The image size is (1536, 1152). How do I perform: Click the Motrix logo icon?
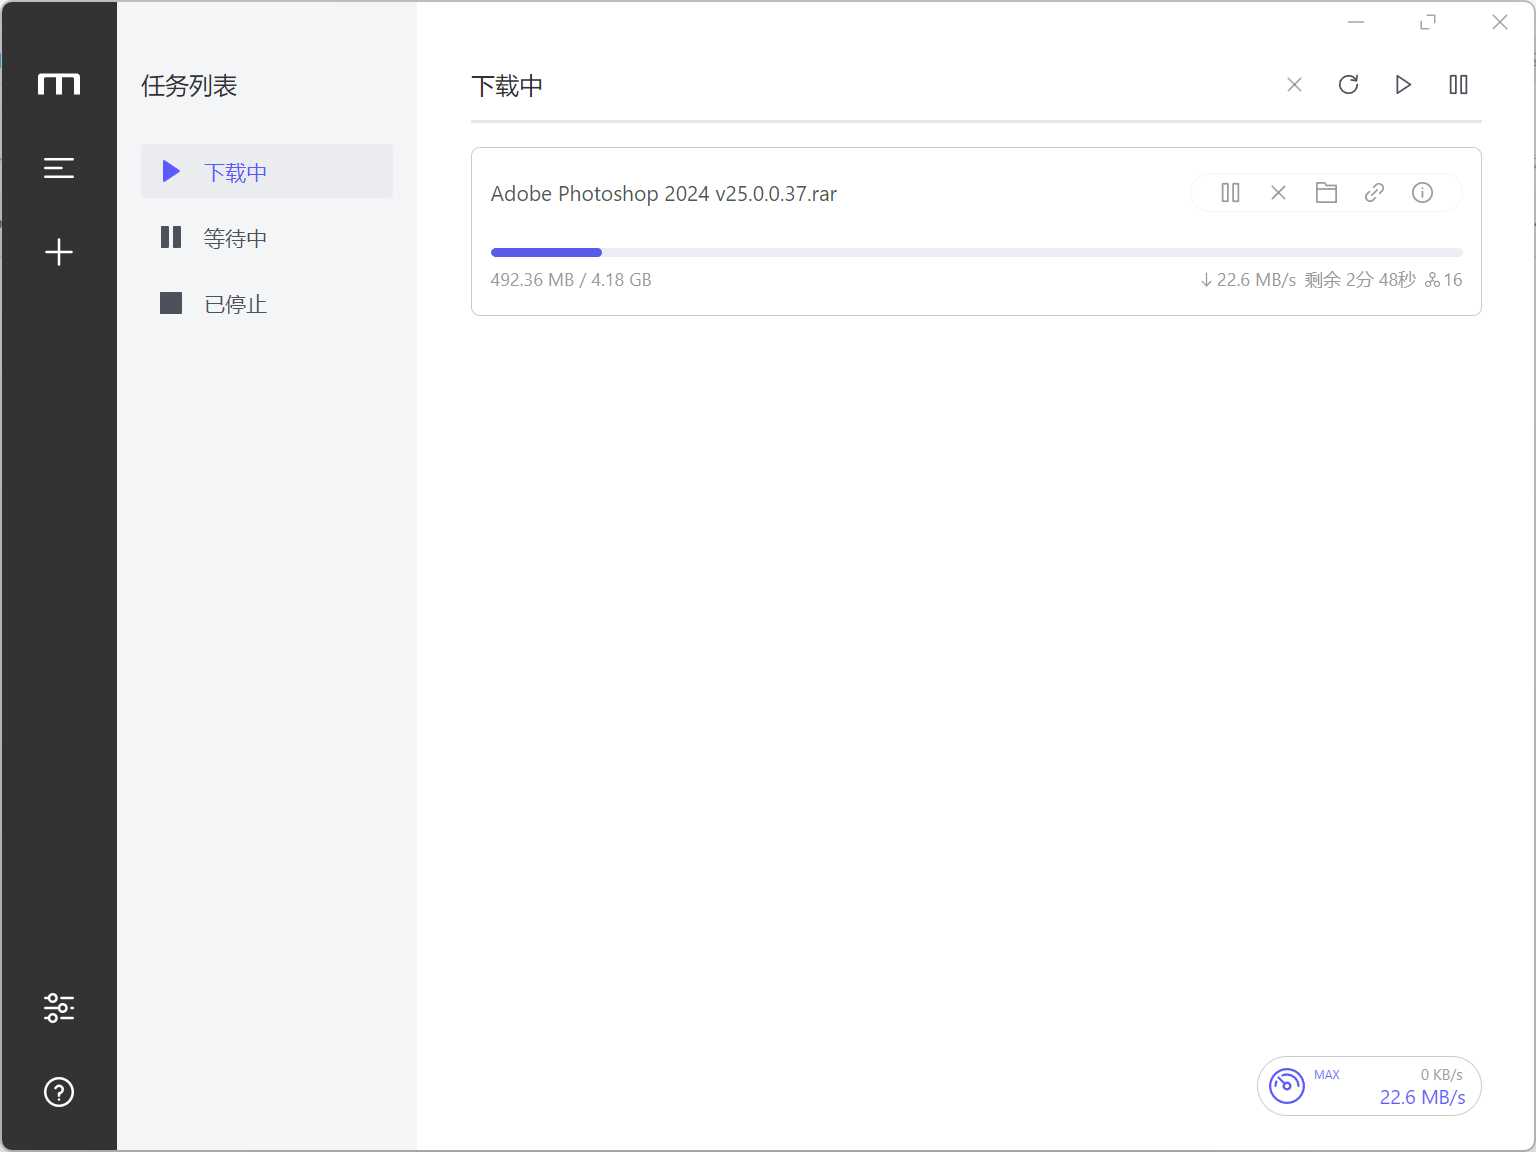point(59,84)
